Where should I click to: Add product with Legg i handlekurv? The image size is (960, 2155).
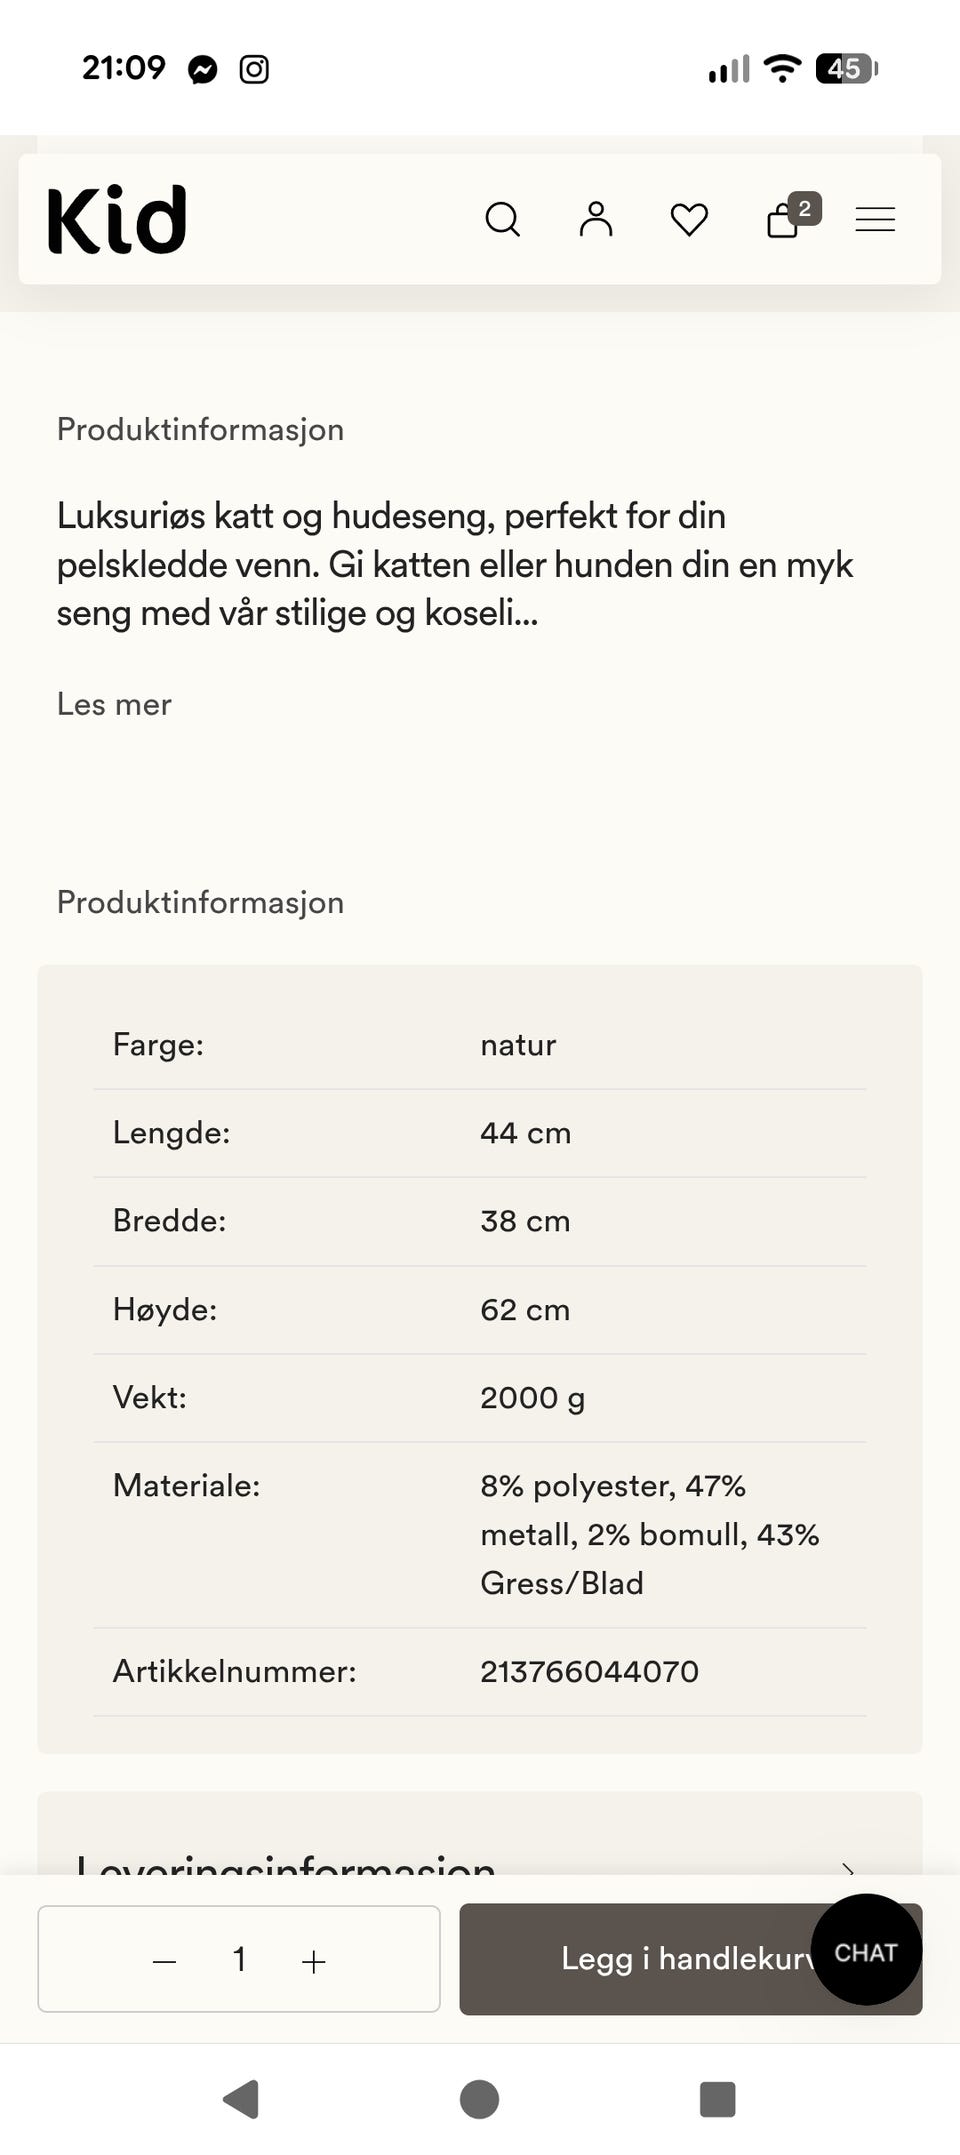click(x=690, y=1959)
